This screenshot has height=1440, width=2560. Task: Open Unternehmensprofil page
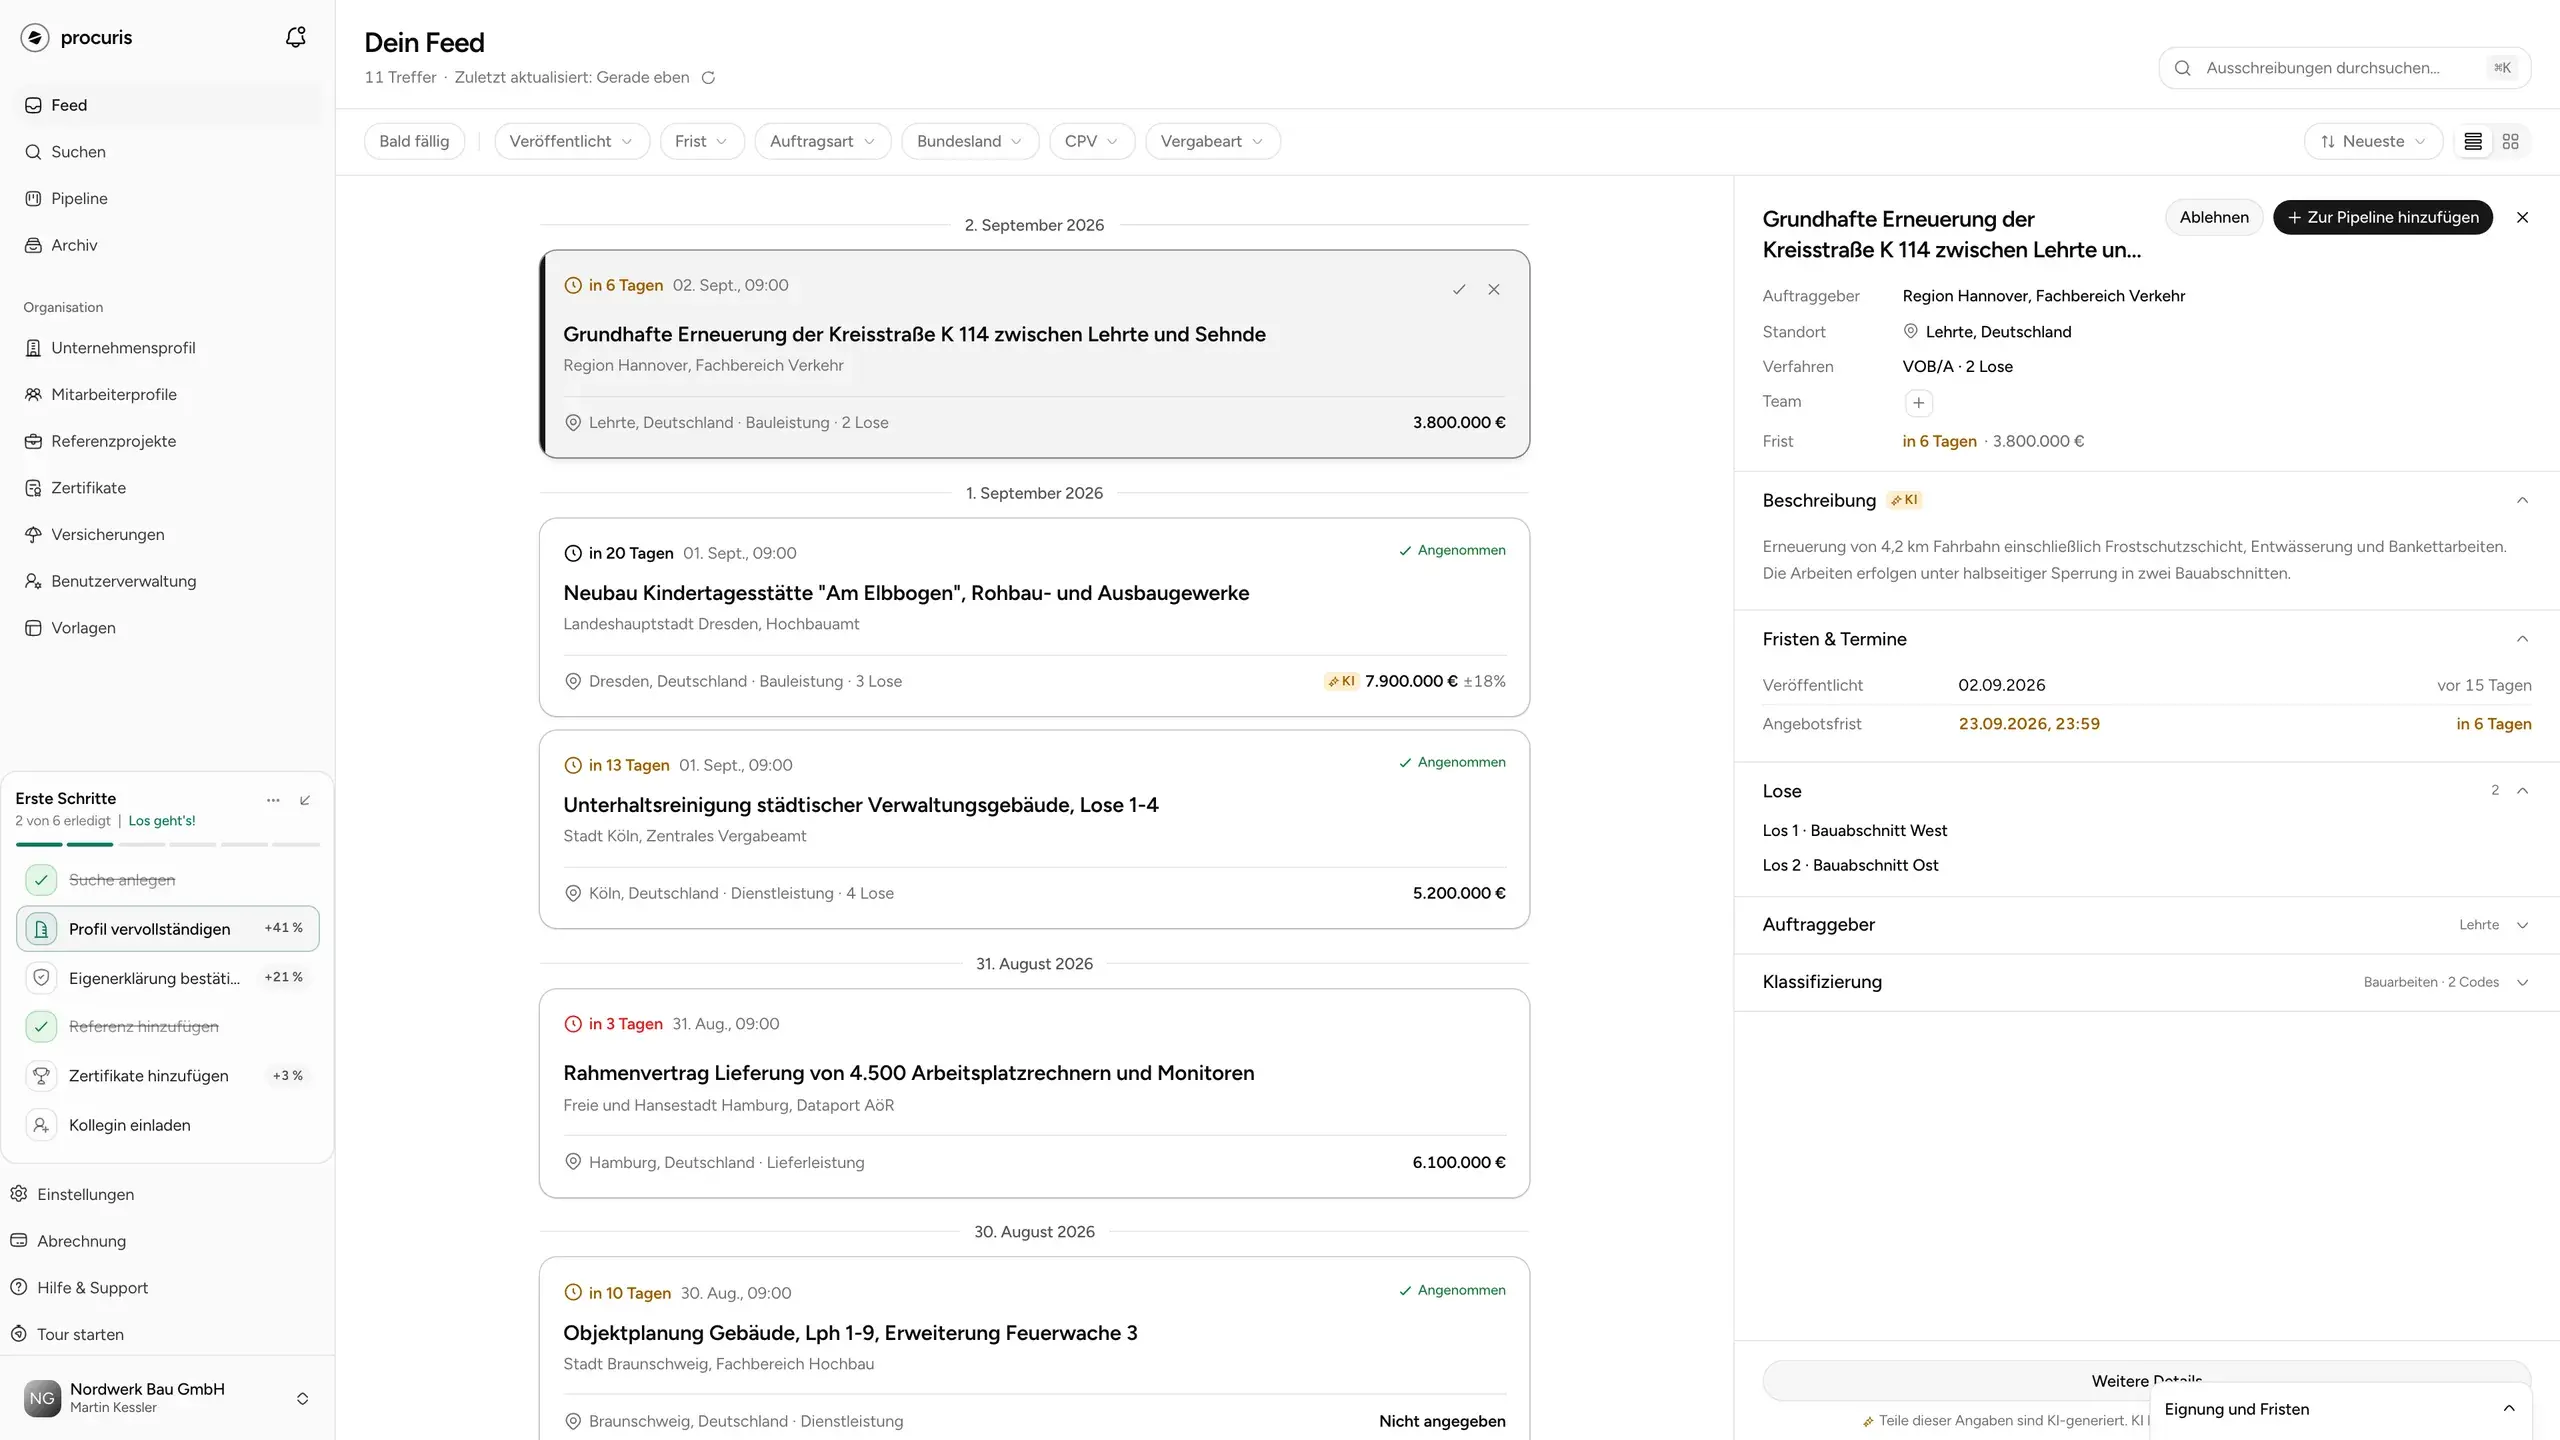pos(168,348)
